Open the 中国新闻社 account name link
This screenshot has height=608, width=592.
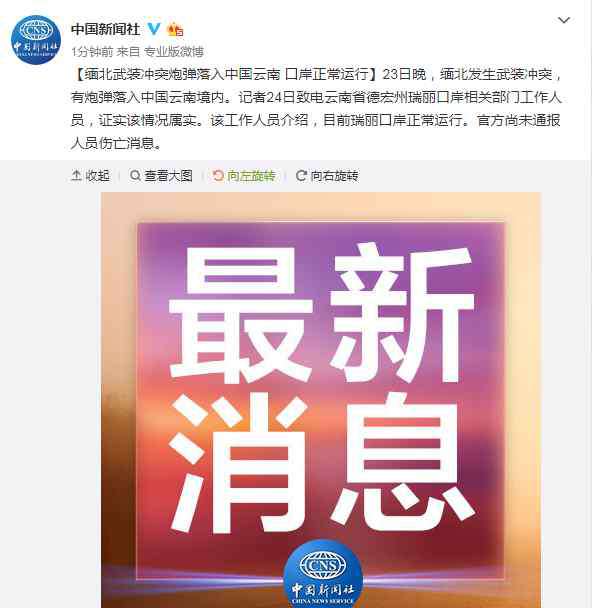[105, 29]
